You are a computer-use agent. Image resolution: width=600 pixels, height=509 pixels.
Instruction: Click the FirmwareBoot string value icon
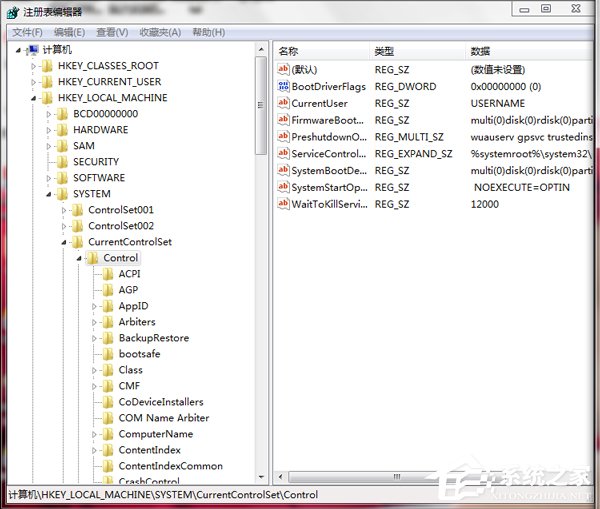tap(283, 120)
